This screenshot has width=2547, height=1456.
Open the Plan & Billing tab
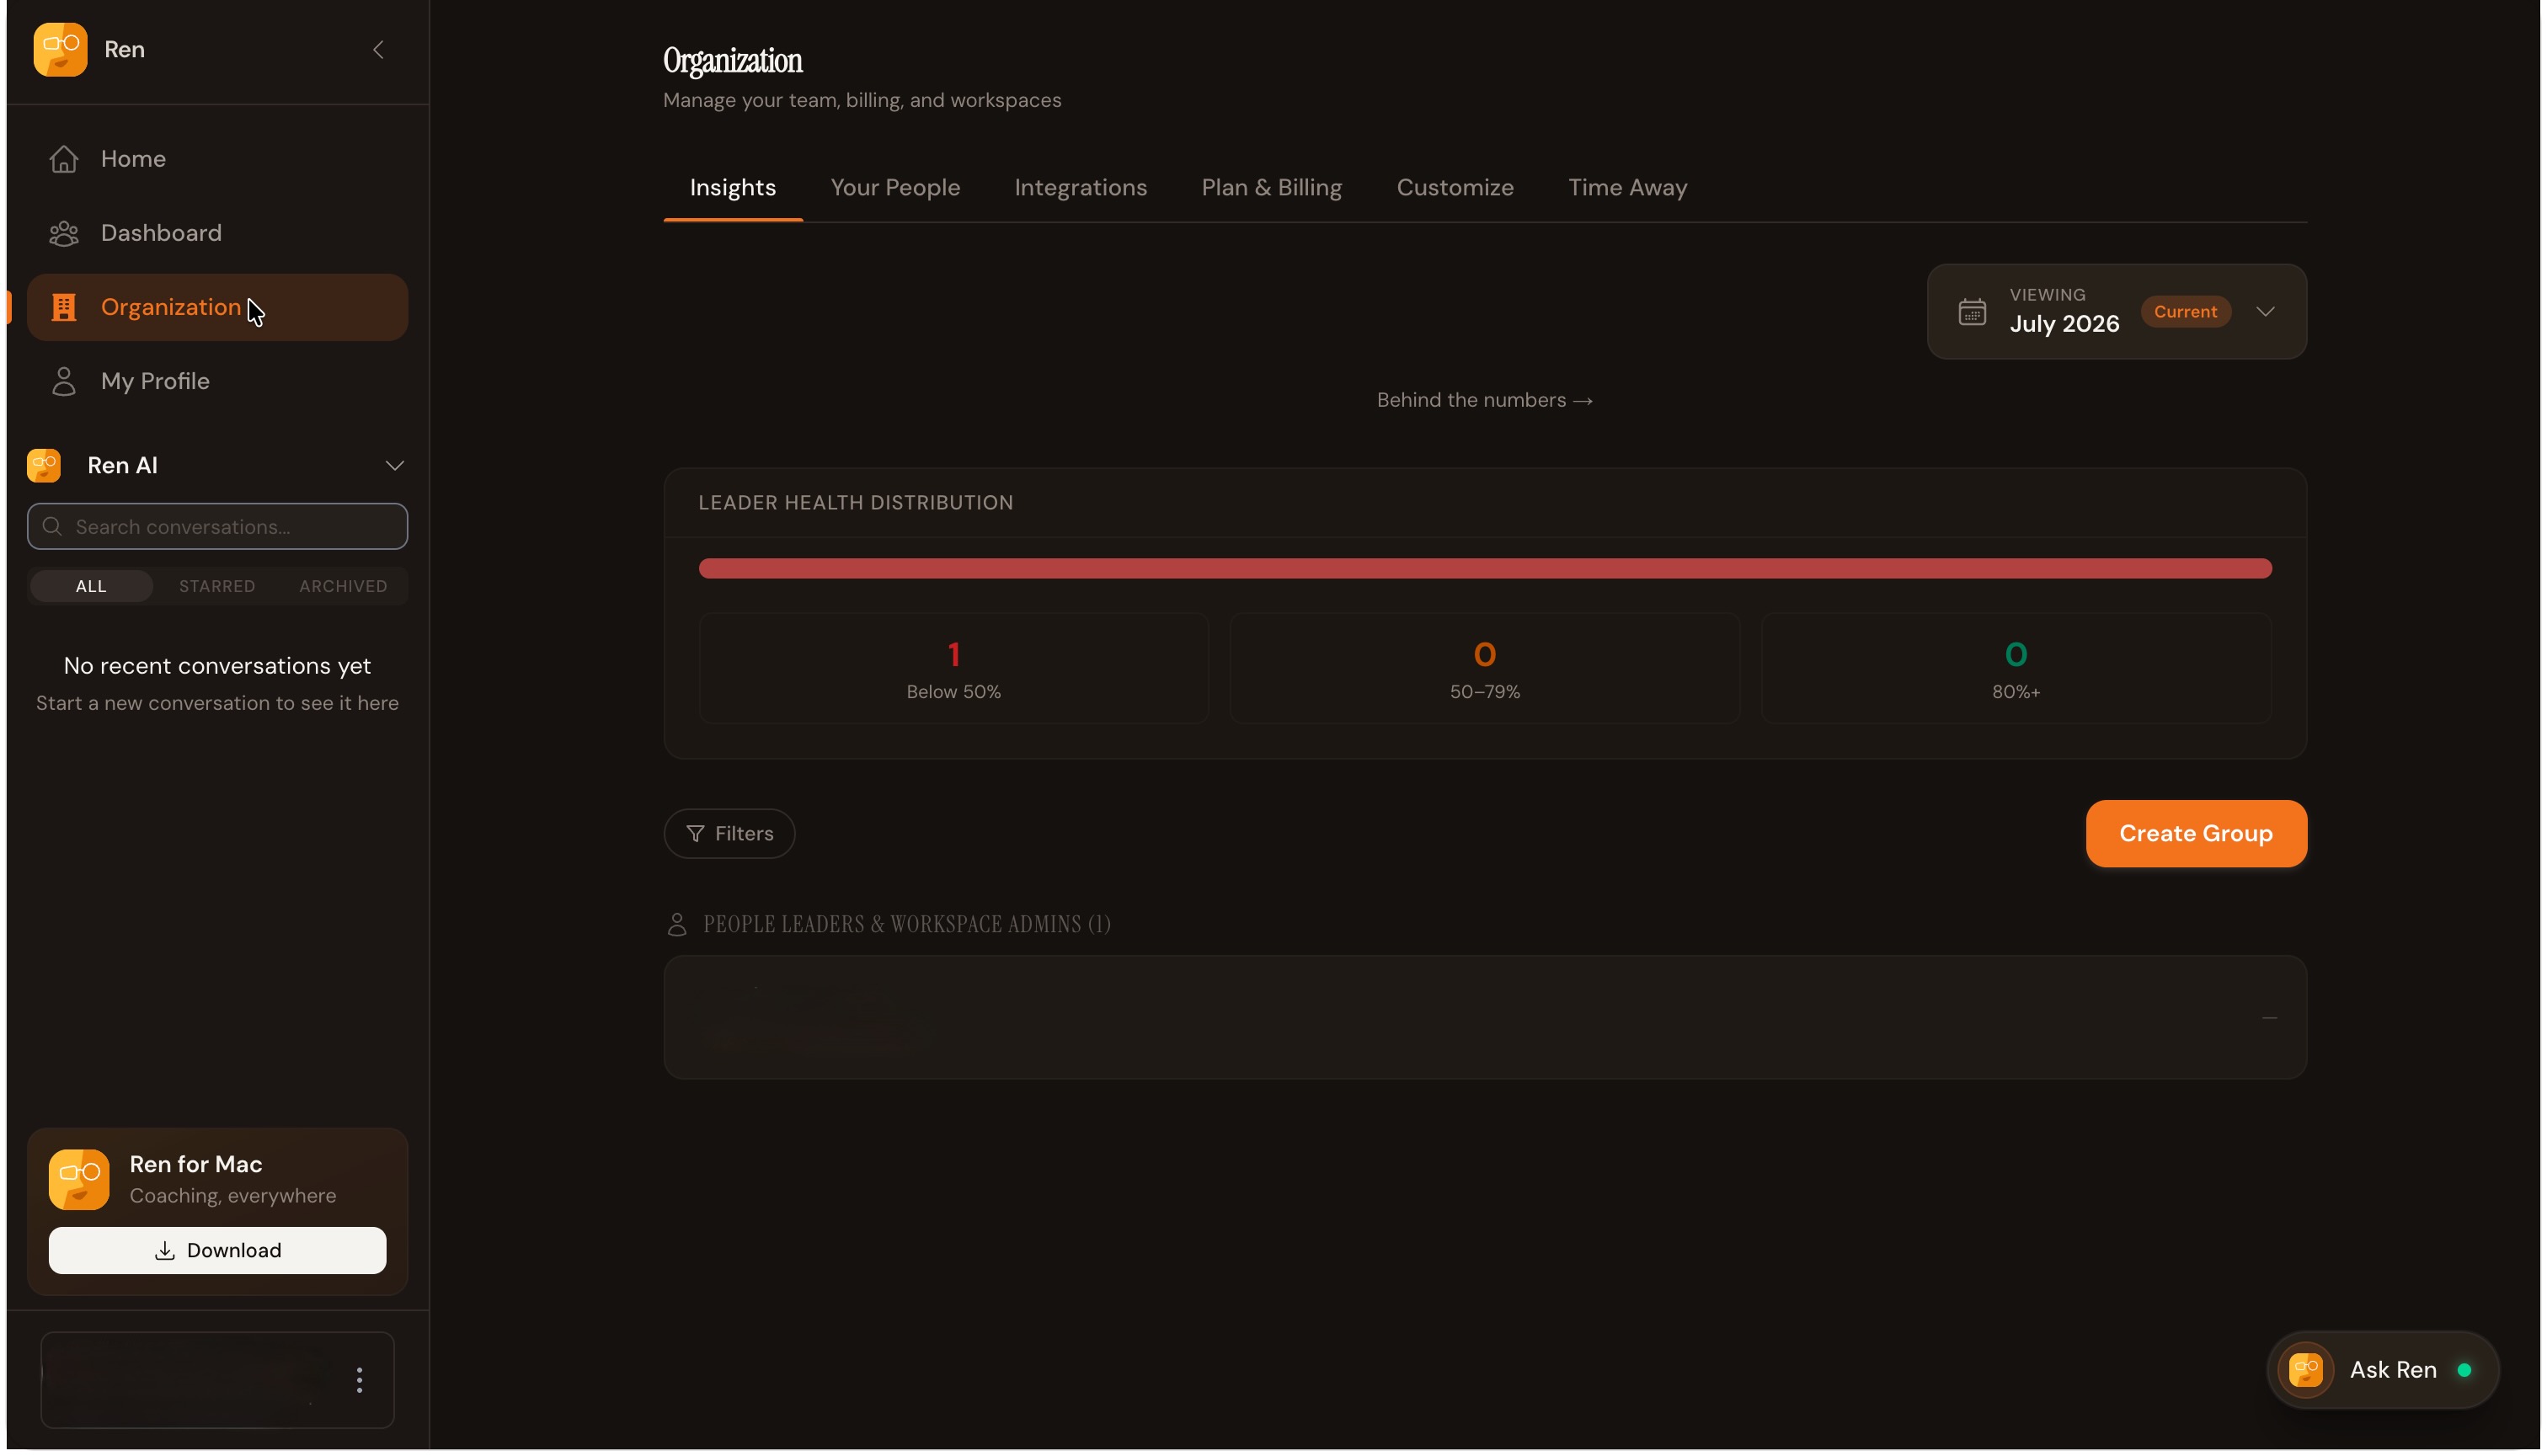coord(1272,188)
